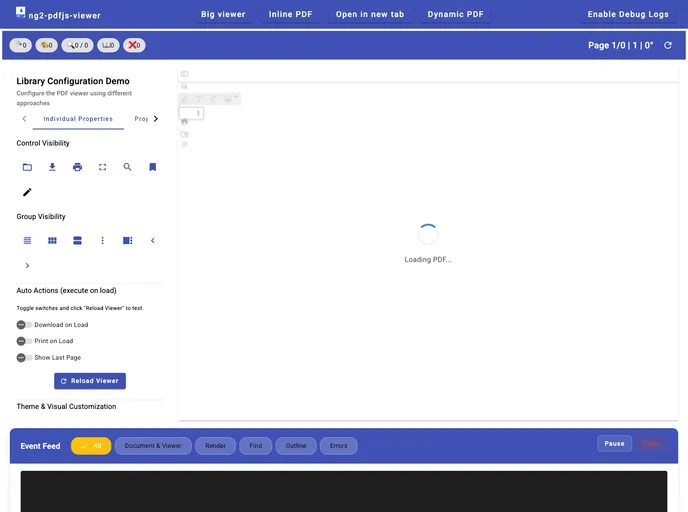Click the Auto Actions (execute on load) heading

66,290
